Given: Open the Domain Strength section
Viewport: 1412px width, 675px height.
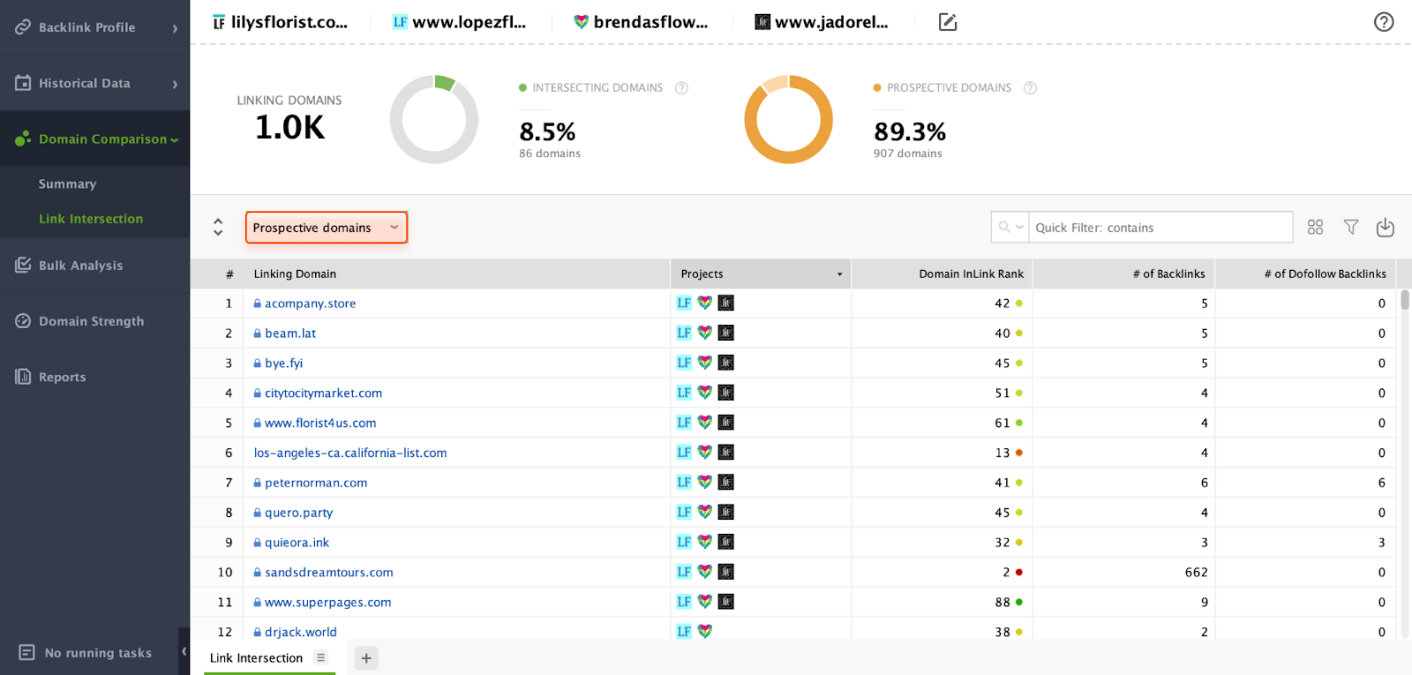Looking at the screenshot, I should click(95, 321).
